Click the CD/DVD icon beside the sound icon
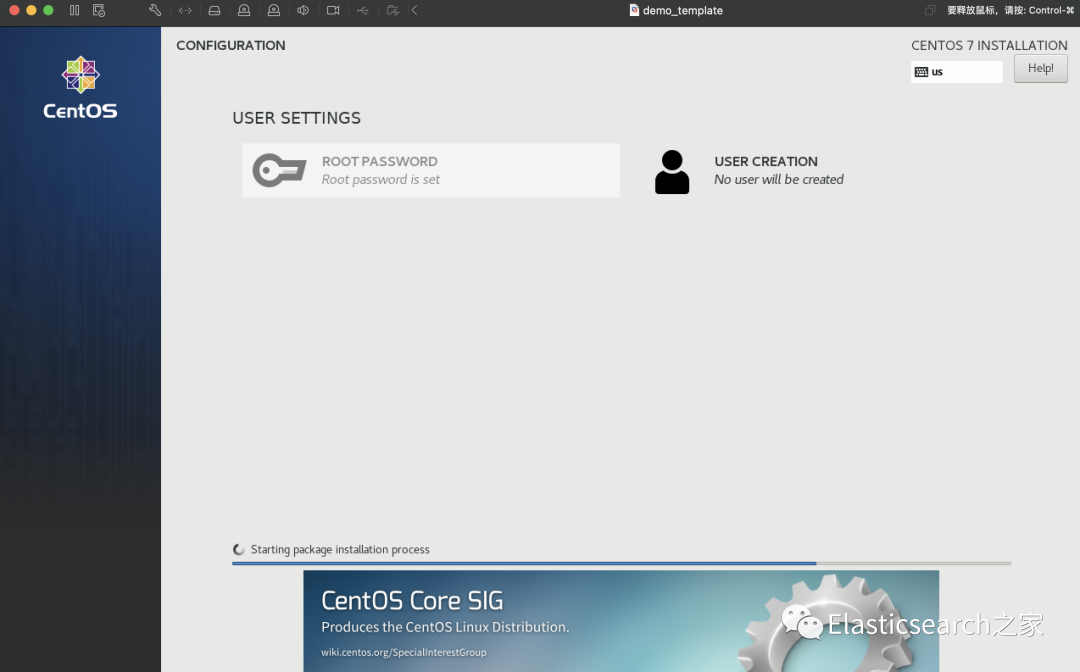 [273, 10]
